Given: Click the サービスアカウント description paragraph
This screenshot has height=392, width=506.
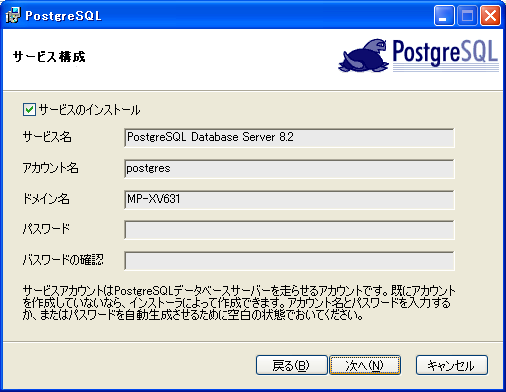Looking at the screenshot, I should coord(239,303).
